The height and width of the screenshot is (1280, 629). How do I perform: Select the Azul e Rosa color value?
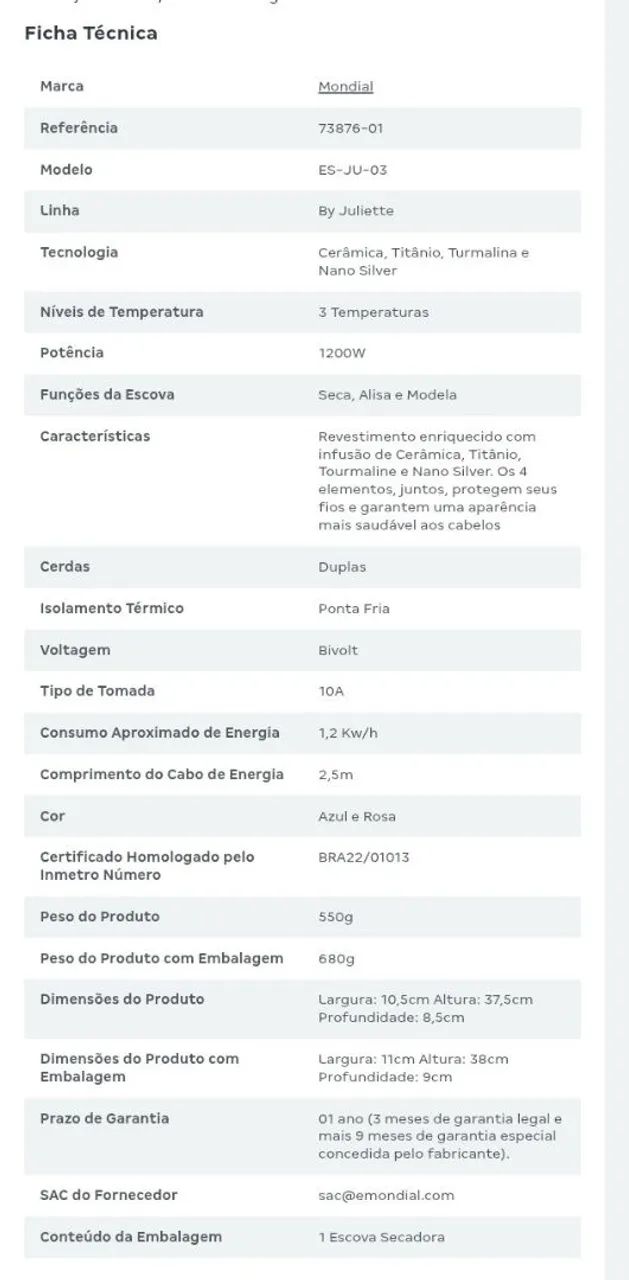(357, 816)
